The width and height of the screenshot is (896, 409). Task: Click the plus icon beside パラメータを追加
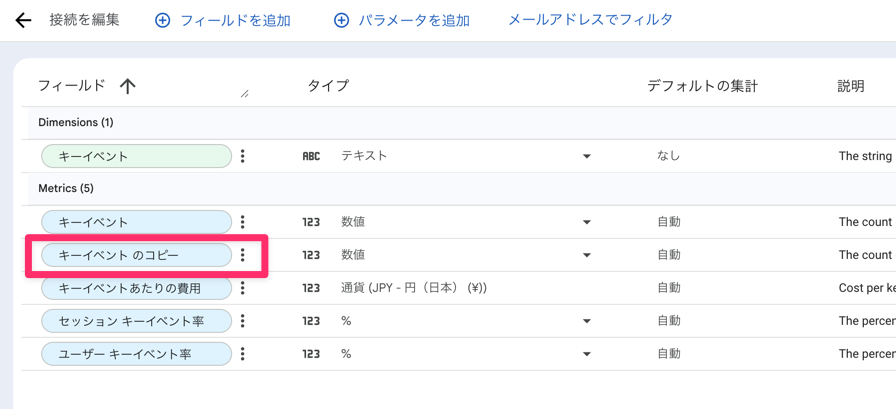(341, 21)
